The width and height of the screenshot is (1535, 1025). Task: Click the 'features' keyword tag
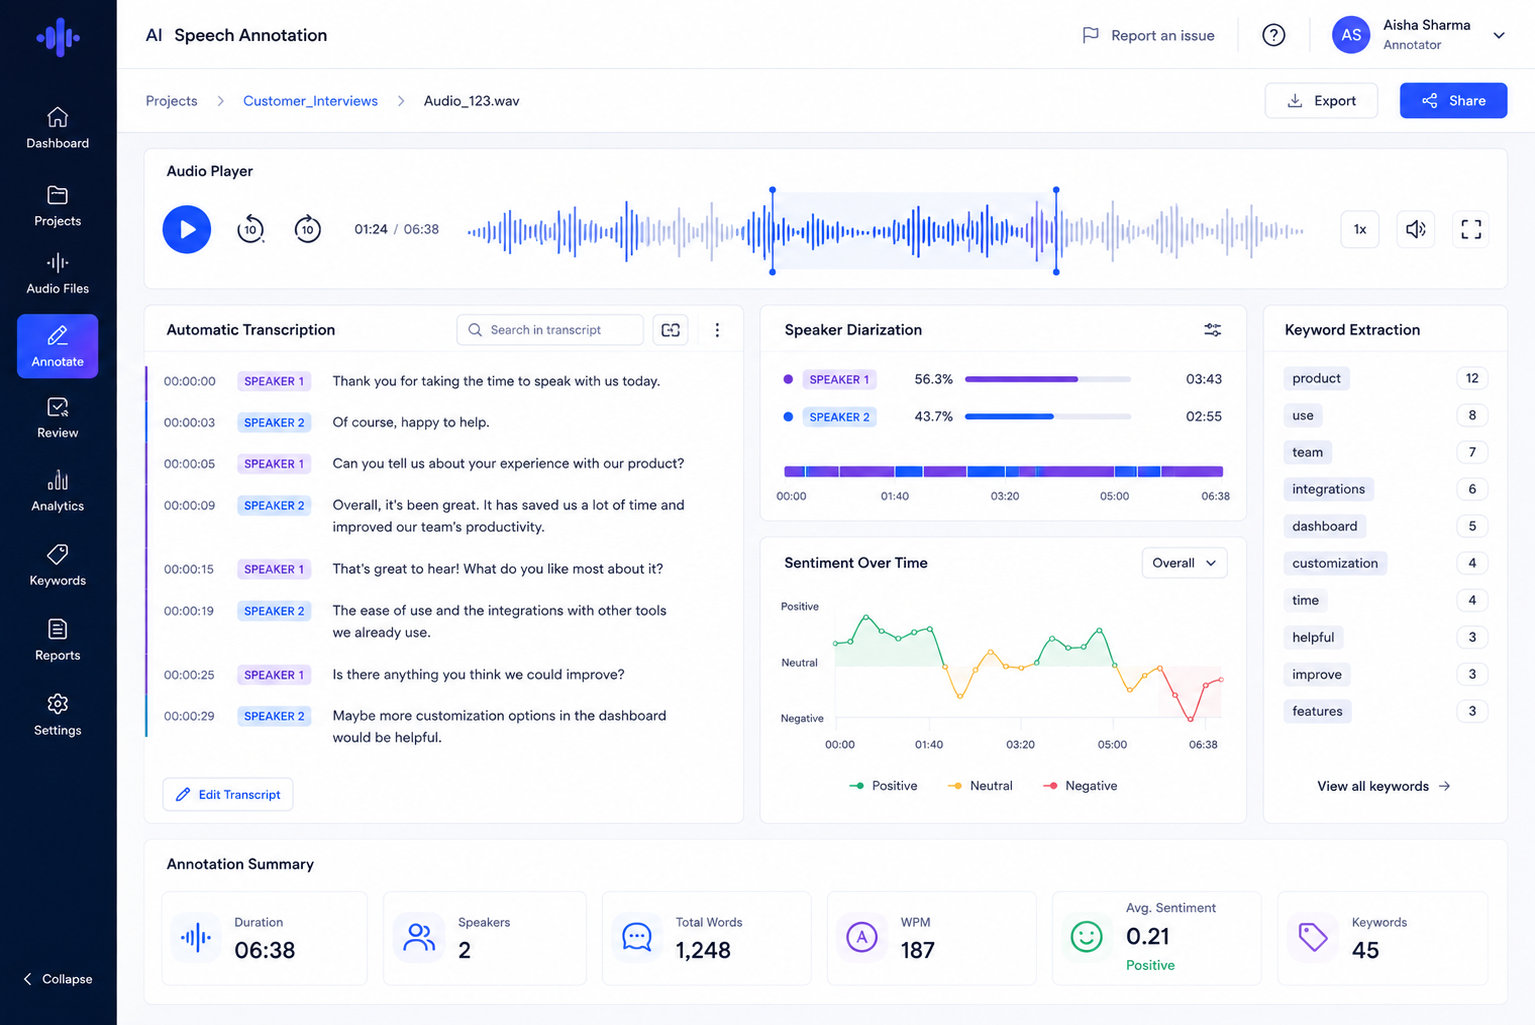pyautogui.click(x=1317, y=711)
